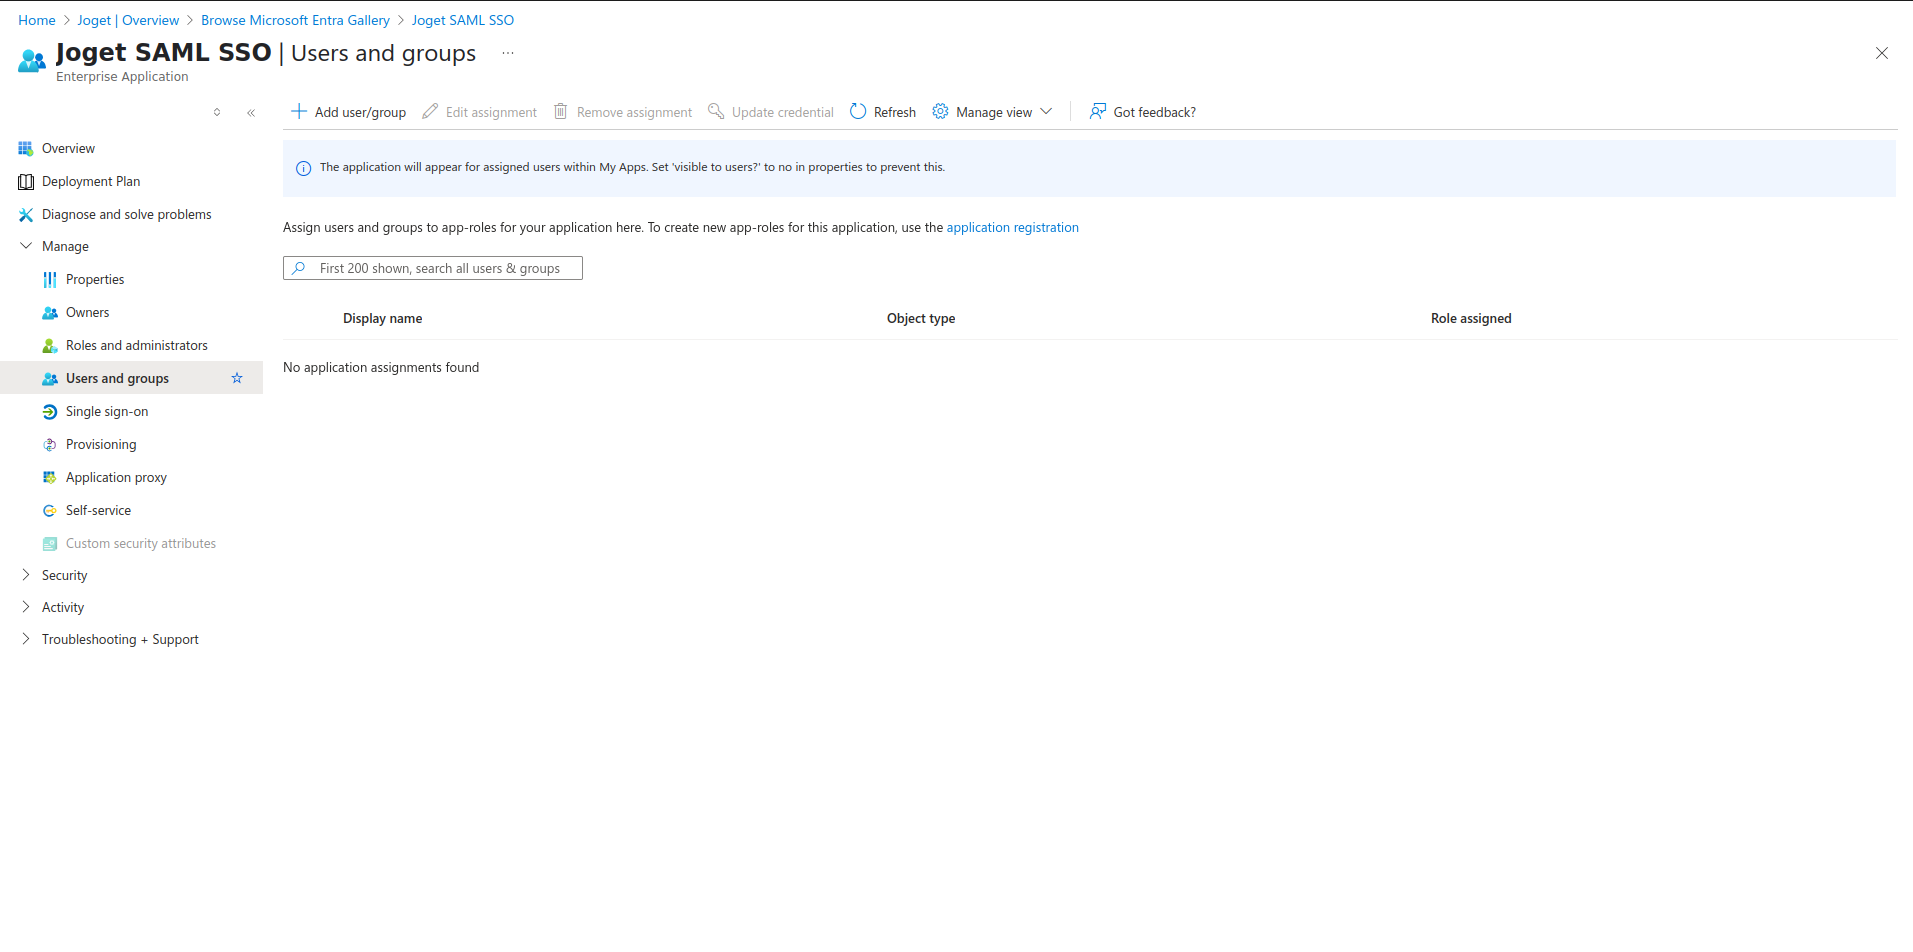
Task: Click the Users and groups sidebar icon
Action: 50,378
